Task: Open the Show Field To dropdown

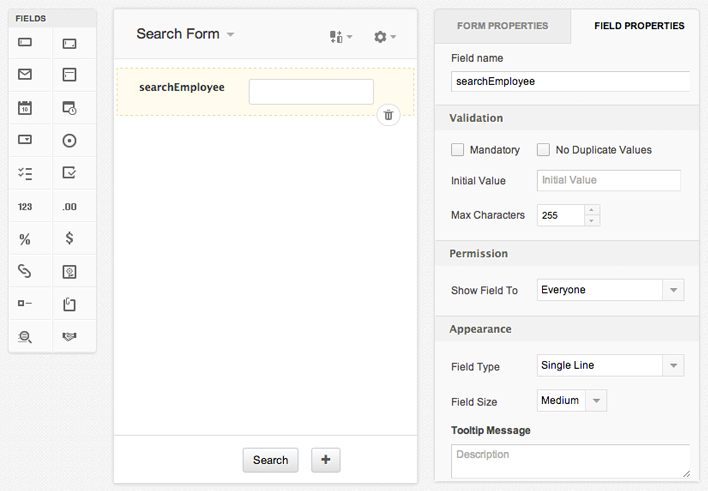Action: coord(610,290)
